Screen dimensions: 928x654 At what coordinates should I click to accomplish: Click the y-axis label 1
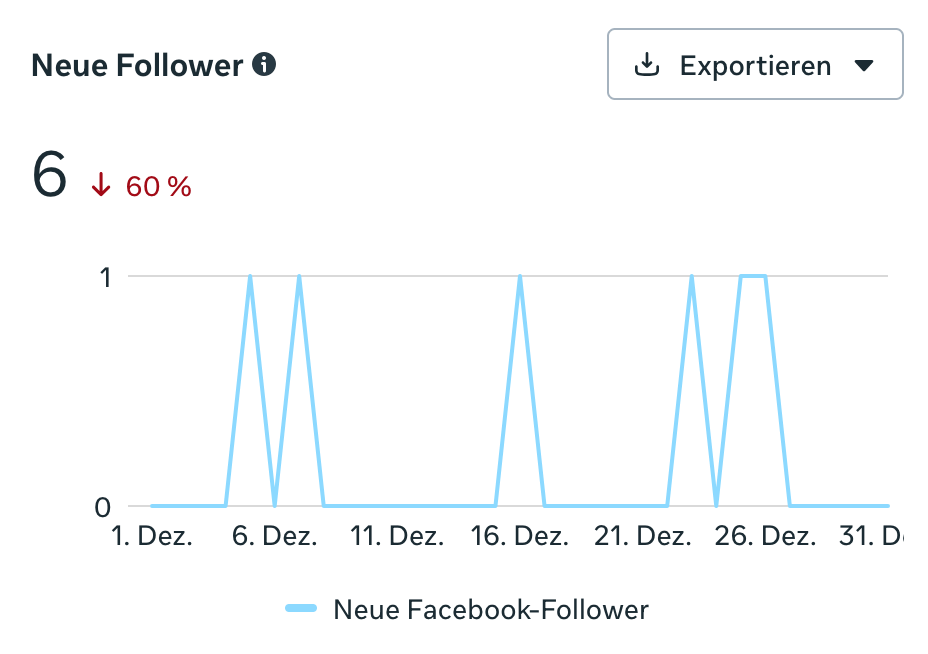pyautogui.click(x=104, y=277)
